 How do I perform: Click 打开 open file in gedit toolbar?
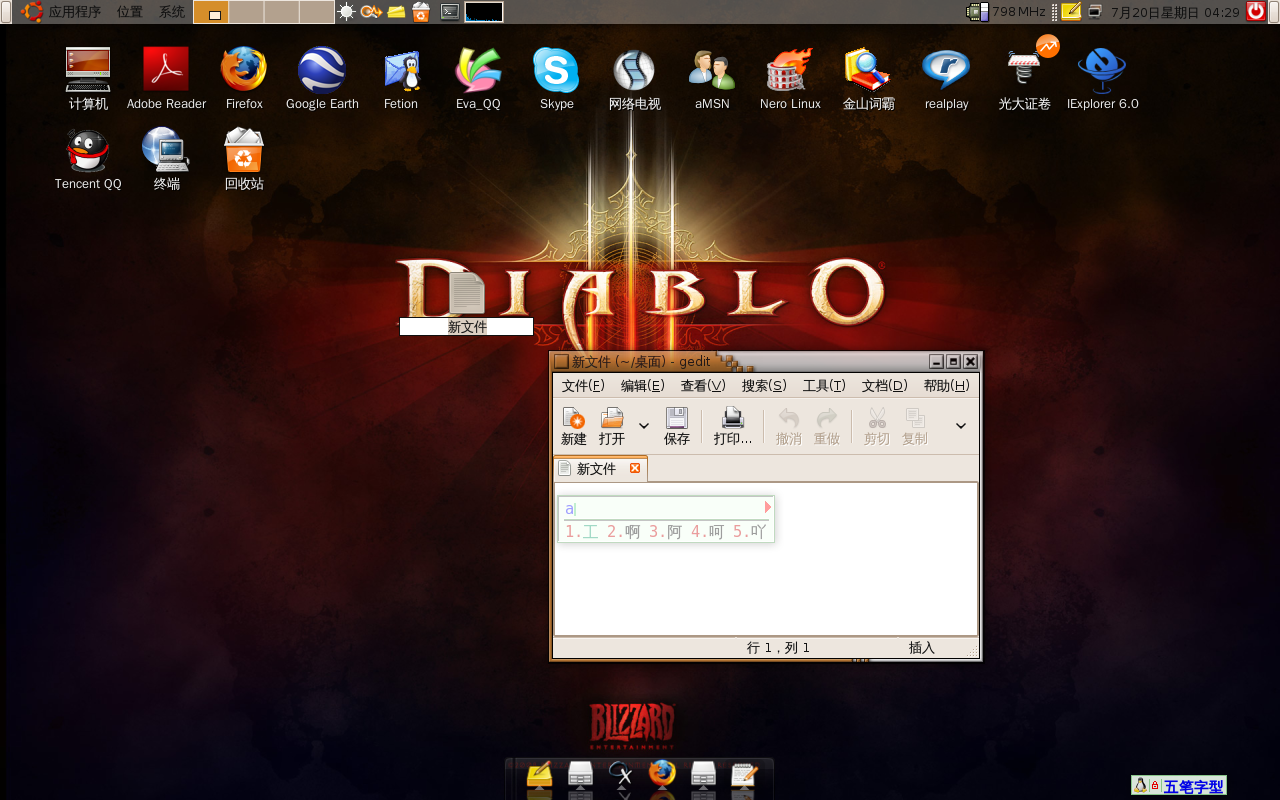[x=612, y=426]
